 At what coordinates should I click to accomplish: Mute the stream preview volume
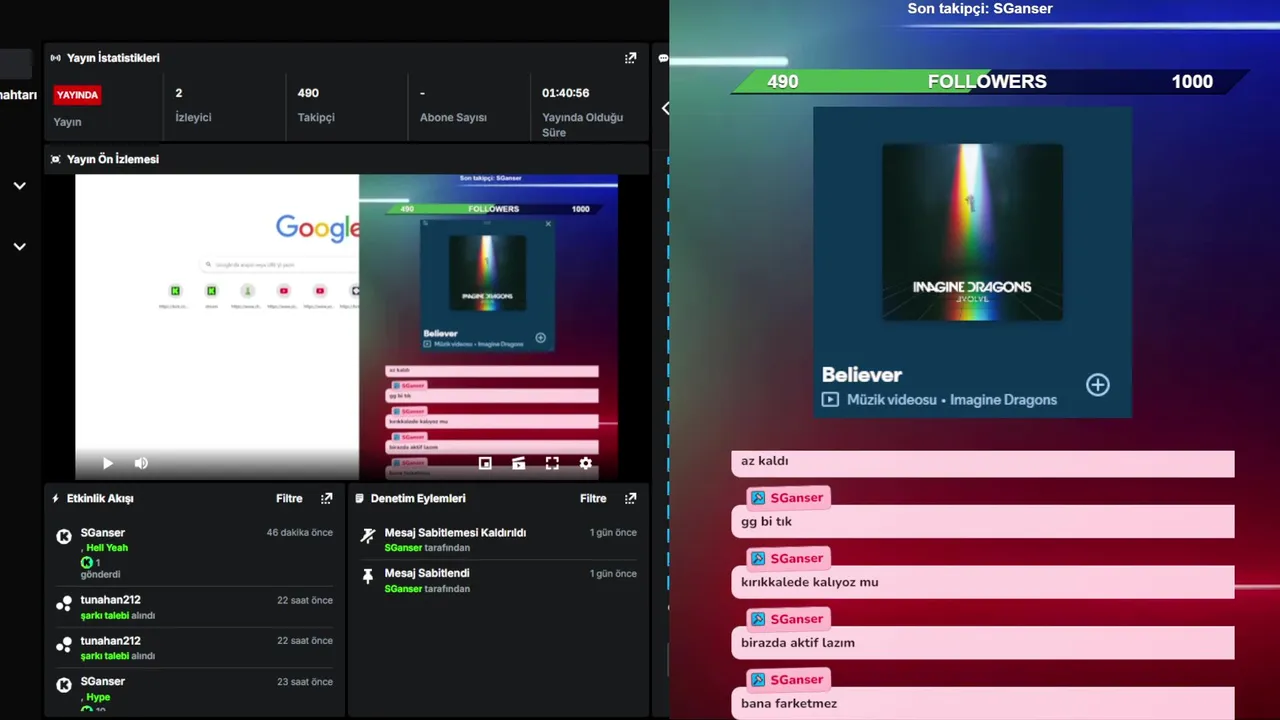point(141,463)
